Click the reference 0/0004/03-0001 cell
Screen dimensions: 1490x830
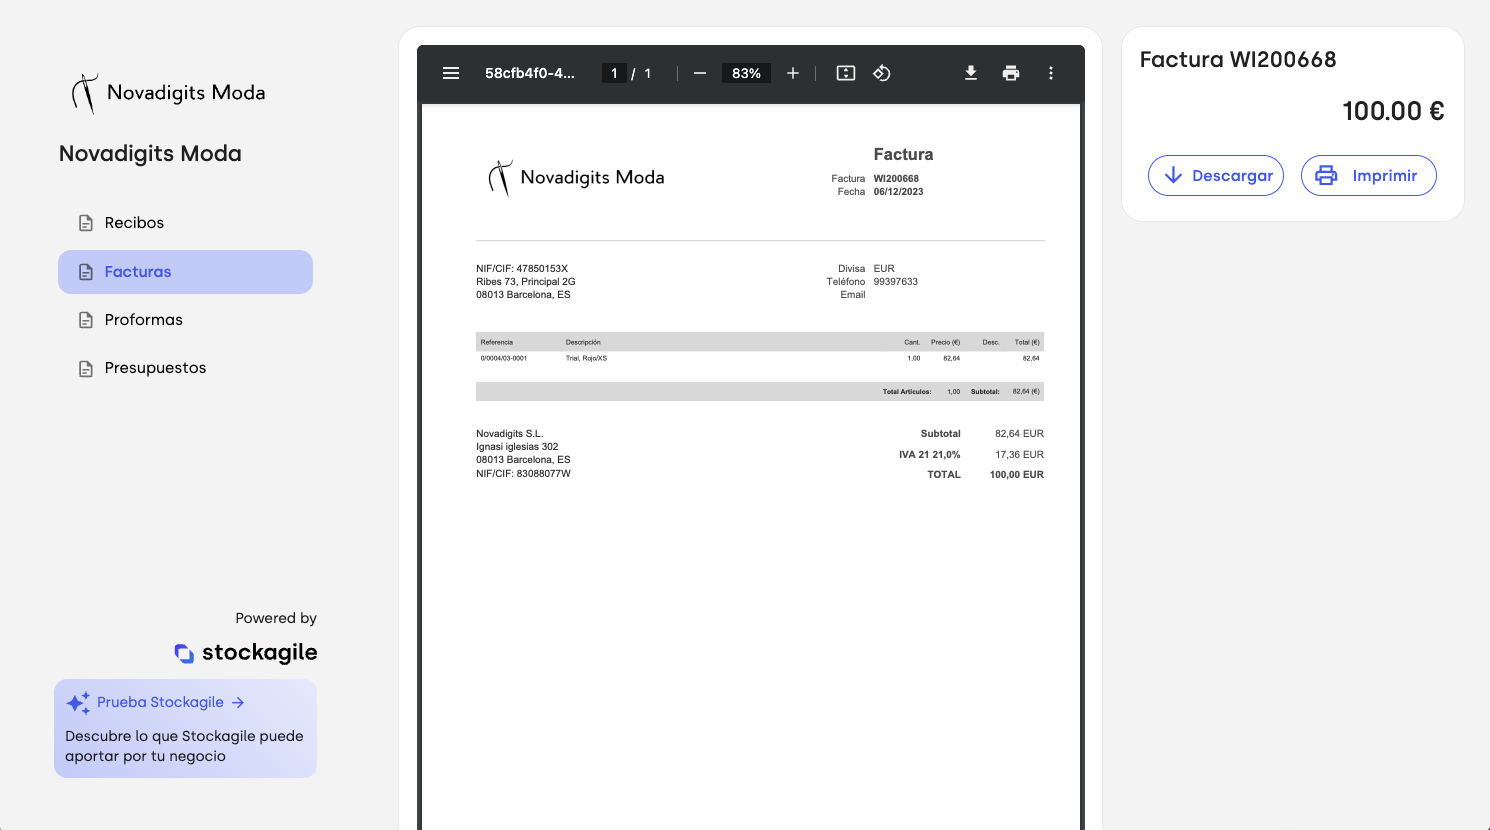504,358
